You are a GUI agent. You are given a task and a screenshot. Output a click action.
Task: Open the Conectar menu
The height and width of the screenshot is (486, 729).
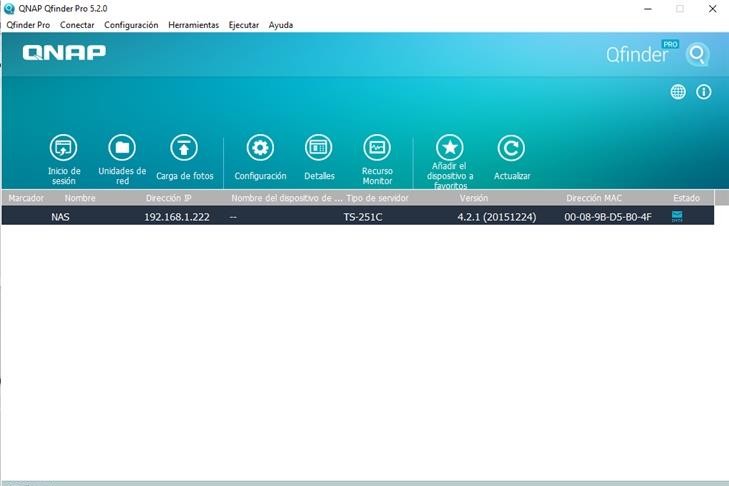tap(77, 25)
